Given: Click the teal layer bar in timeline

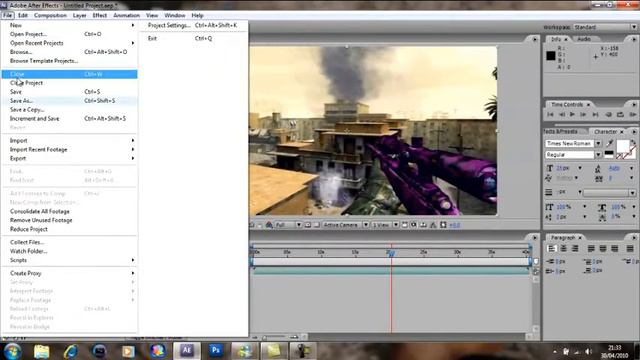Looking at the screenshot, I should pos(391,270).
